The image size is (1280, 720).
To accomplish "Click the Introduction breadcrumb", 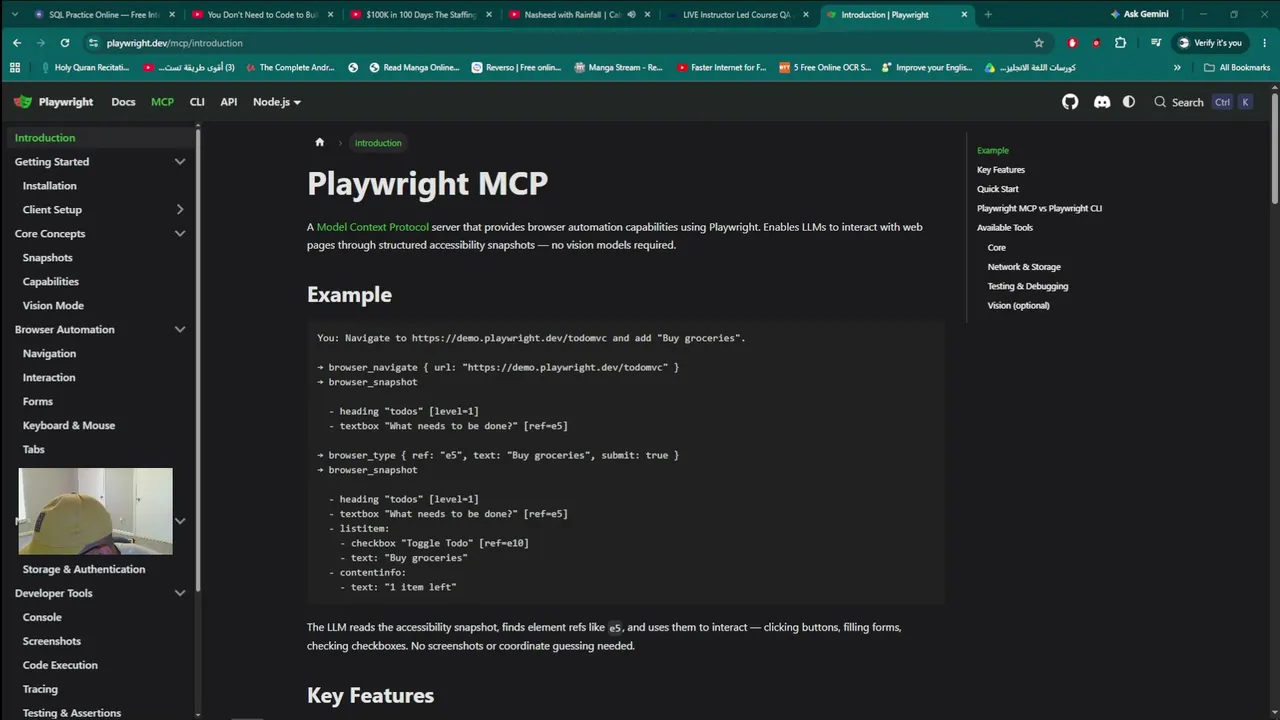I will 378,143.
